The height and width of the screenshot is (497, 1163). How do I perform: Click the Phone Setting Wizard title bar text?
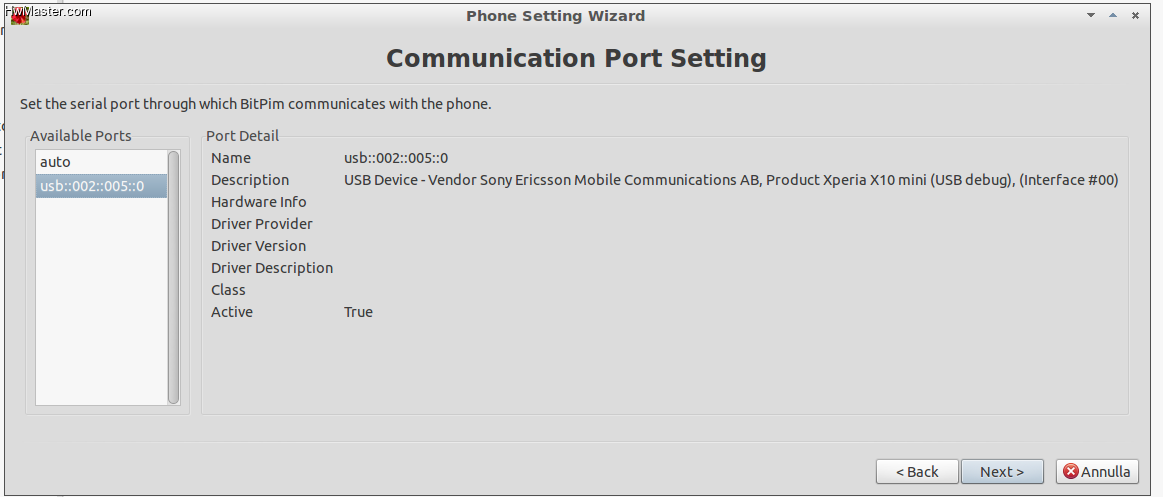(556, 16)
